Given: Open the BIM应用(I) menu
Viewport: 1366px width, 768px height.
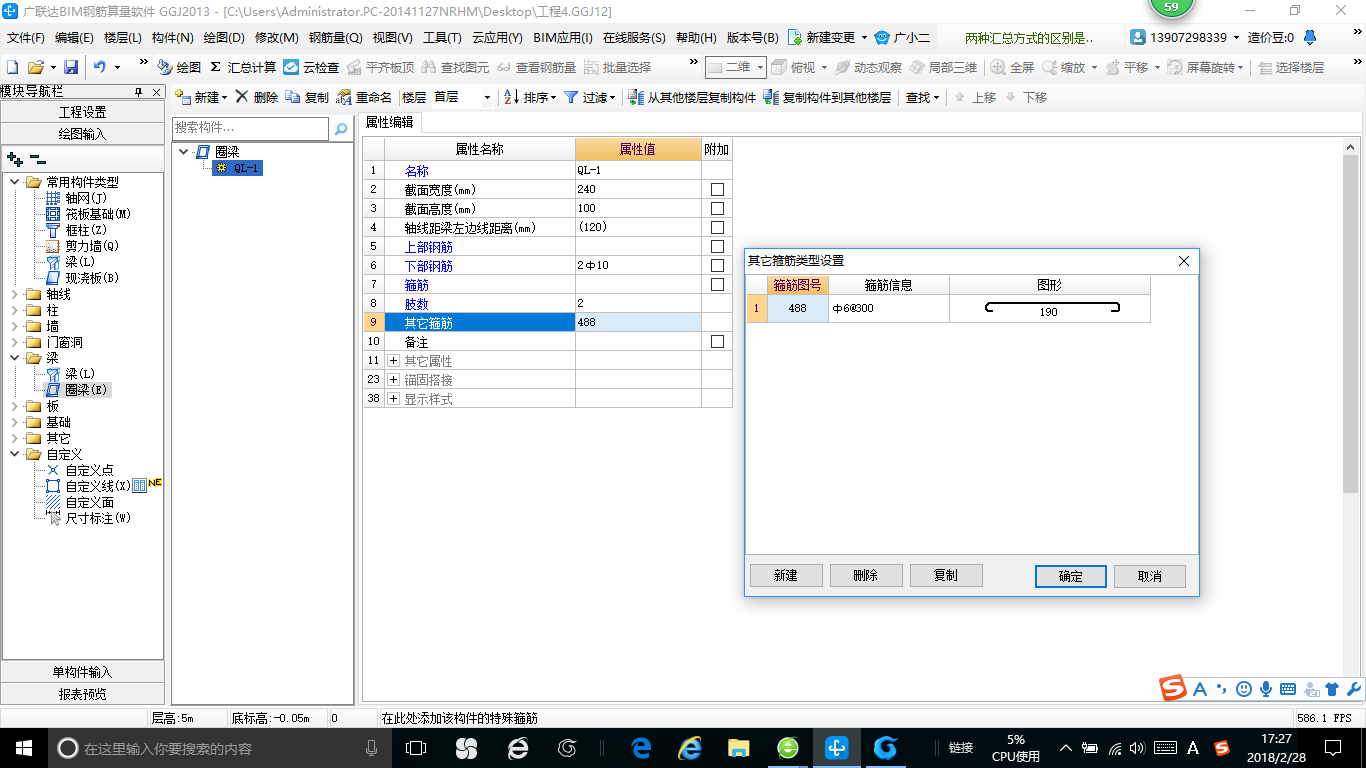Looking at the screenshot, I should (563, 37).
